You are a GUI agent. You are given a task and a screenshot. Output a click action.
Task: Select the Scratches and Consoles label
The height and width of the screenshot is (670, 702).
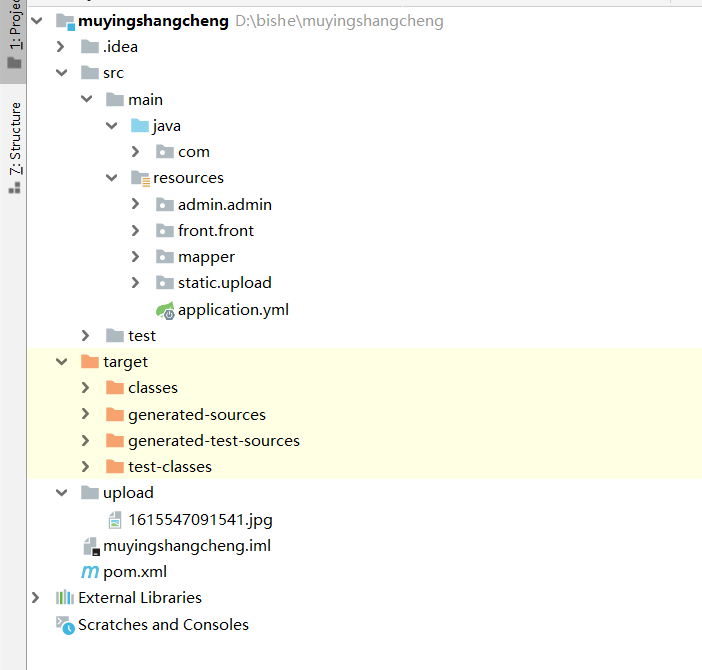(163, 624)
